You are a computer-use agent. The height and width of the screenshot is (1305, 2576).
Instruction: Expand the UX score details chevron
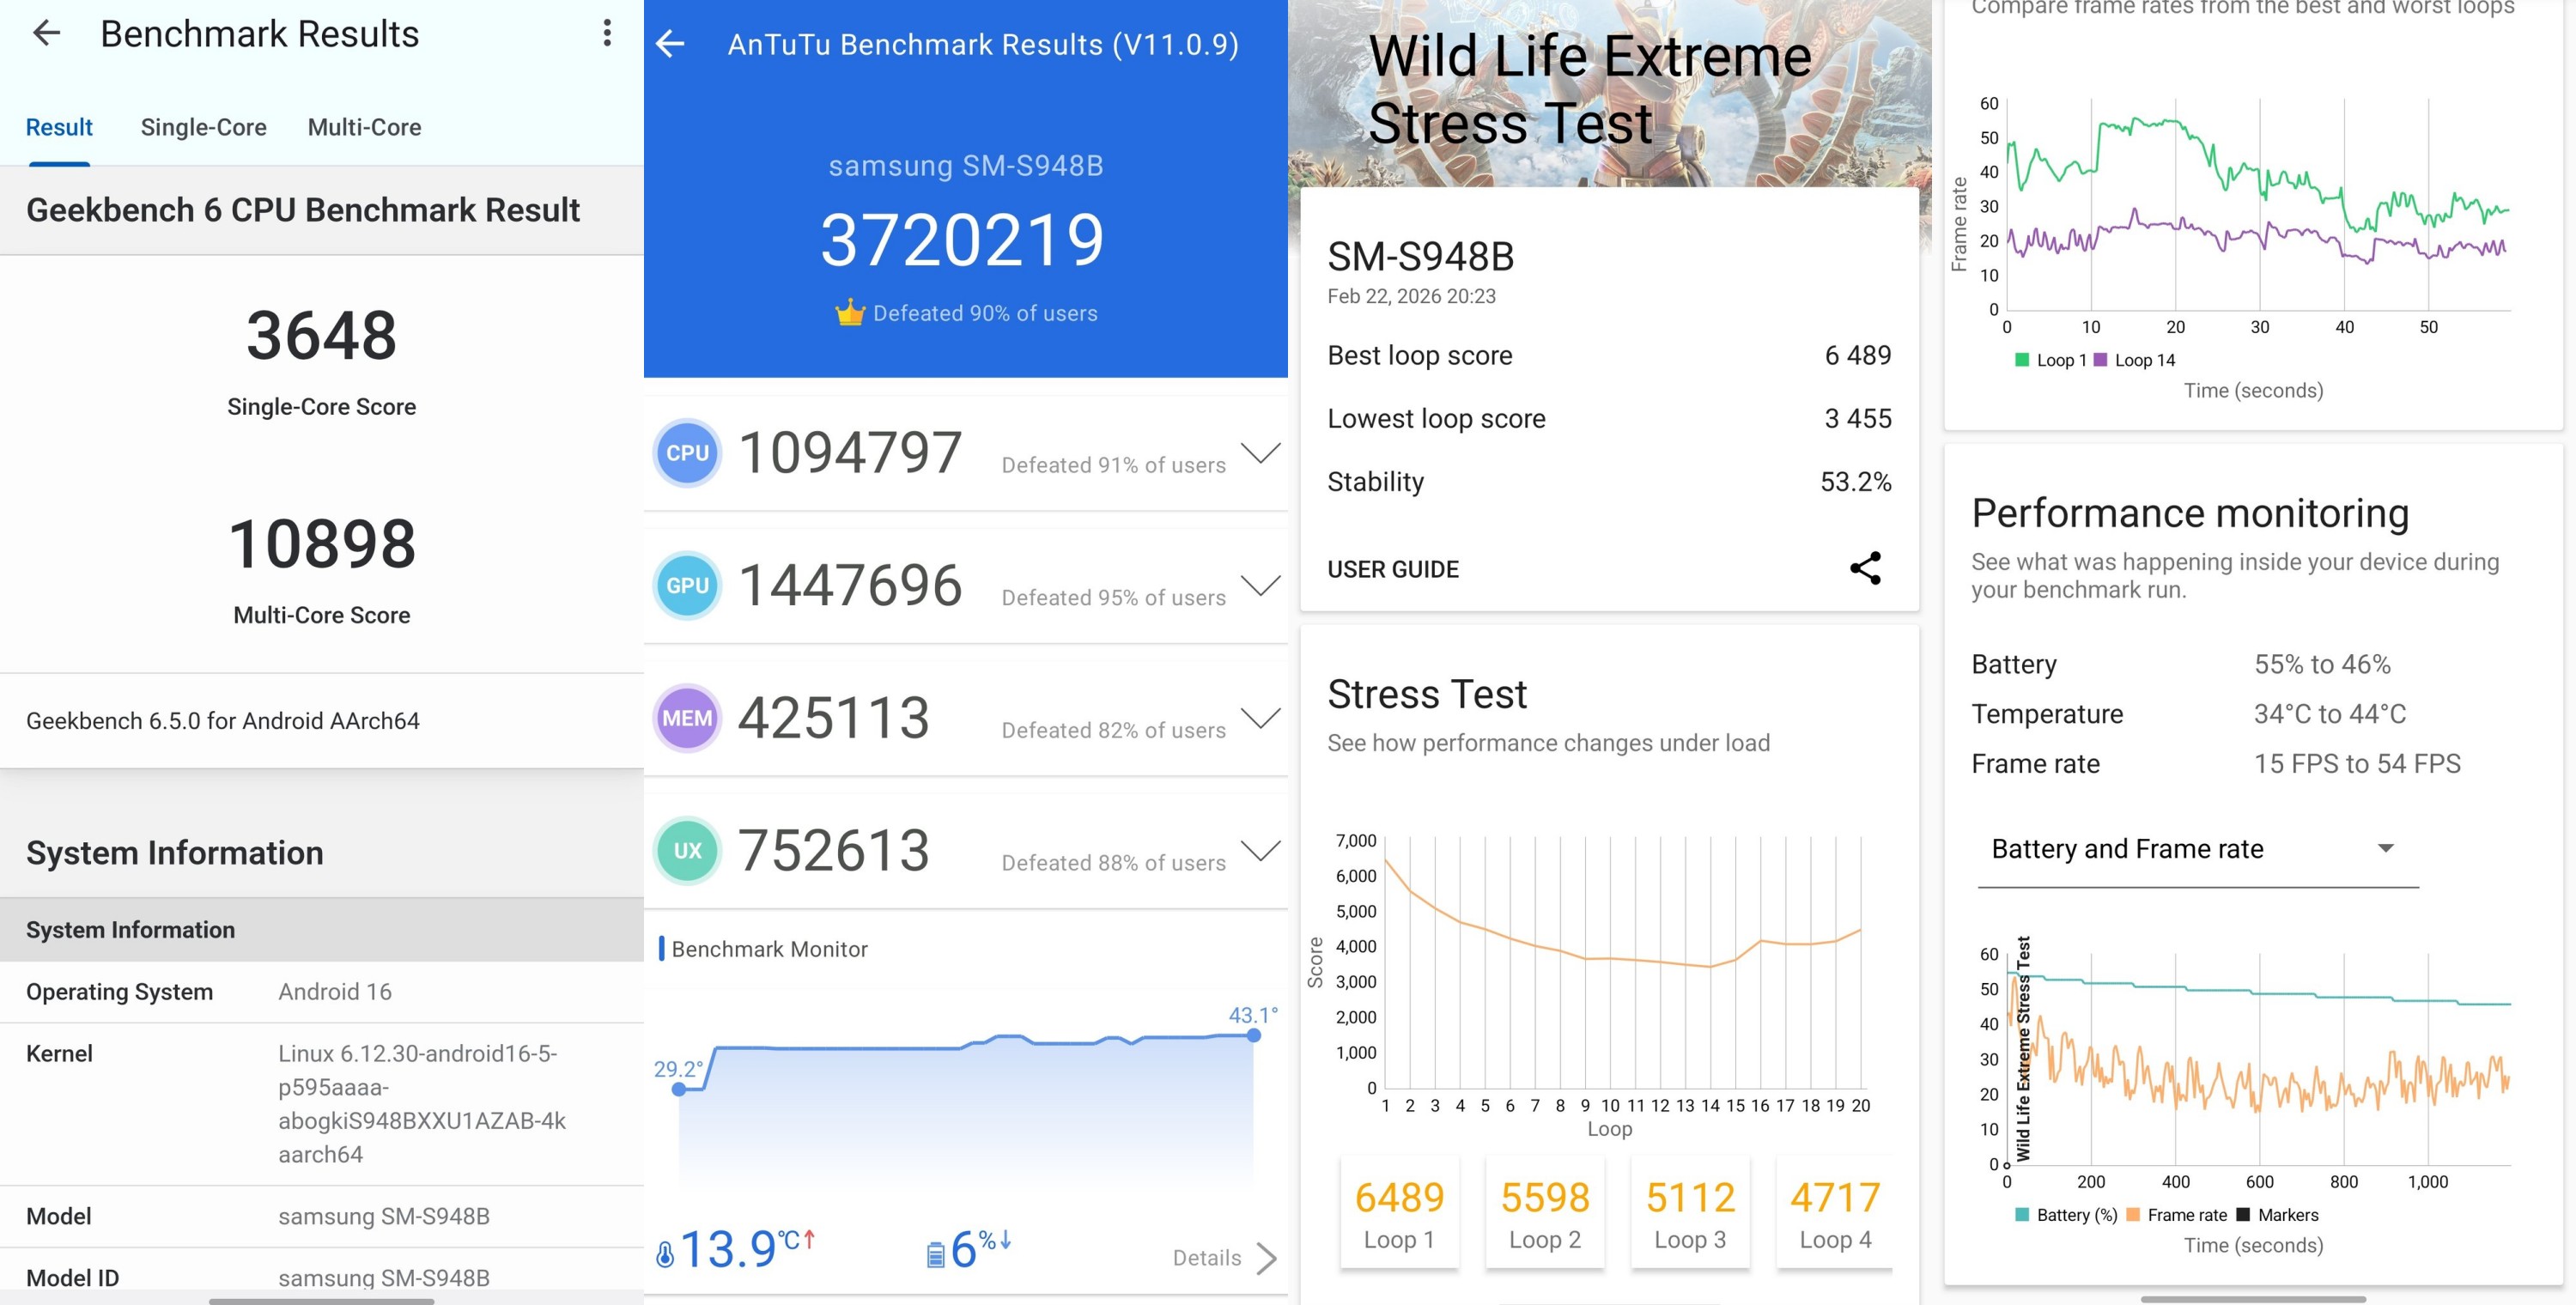pyautogui.click(x=1260, y=851)
